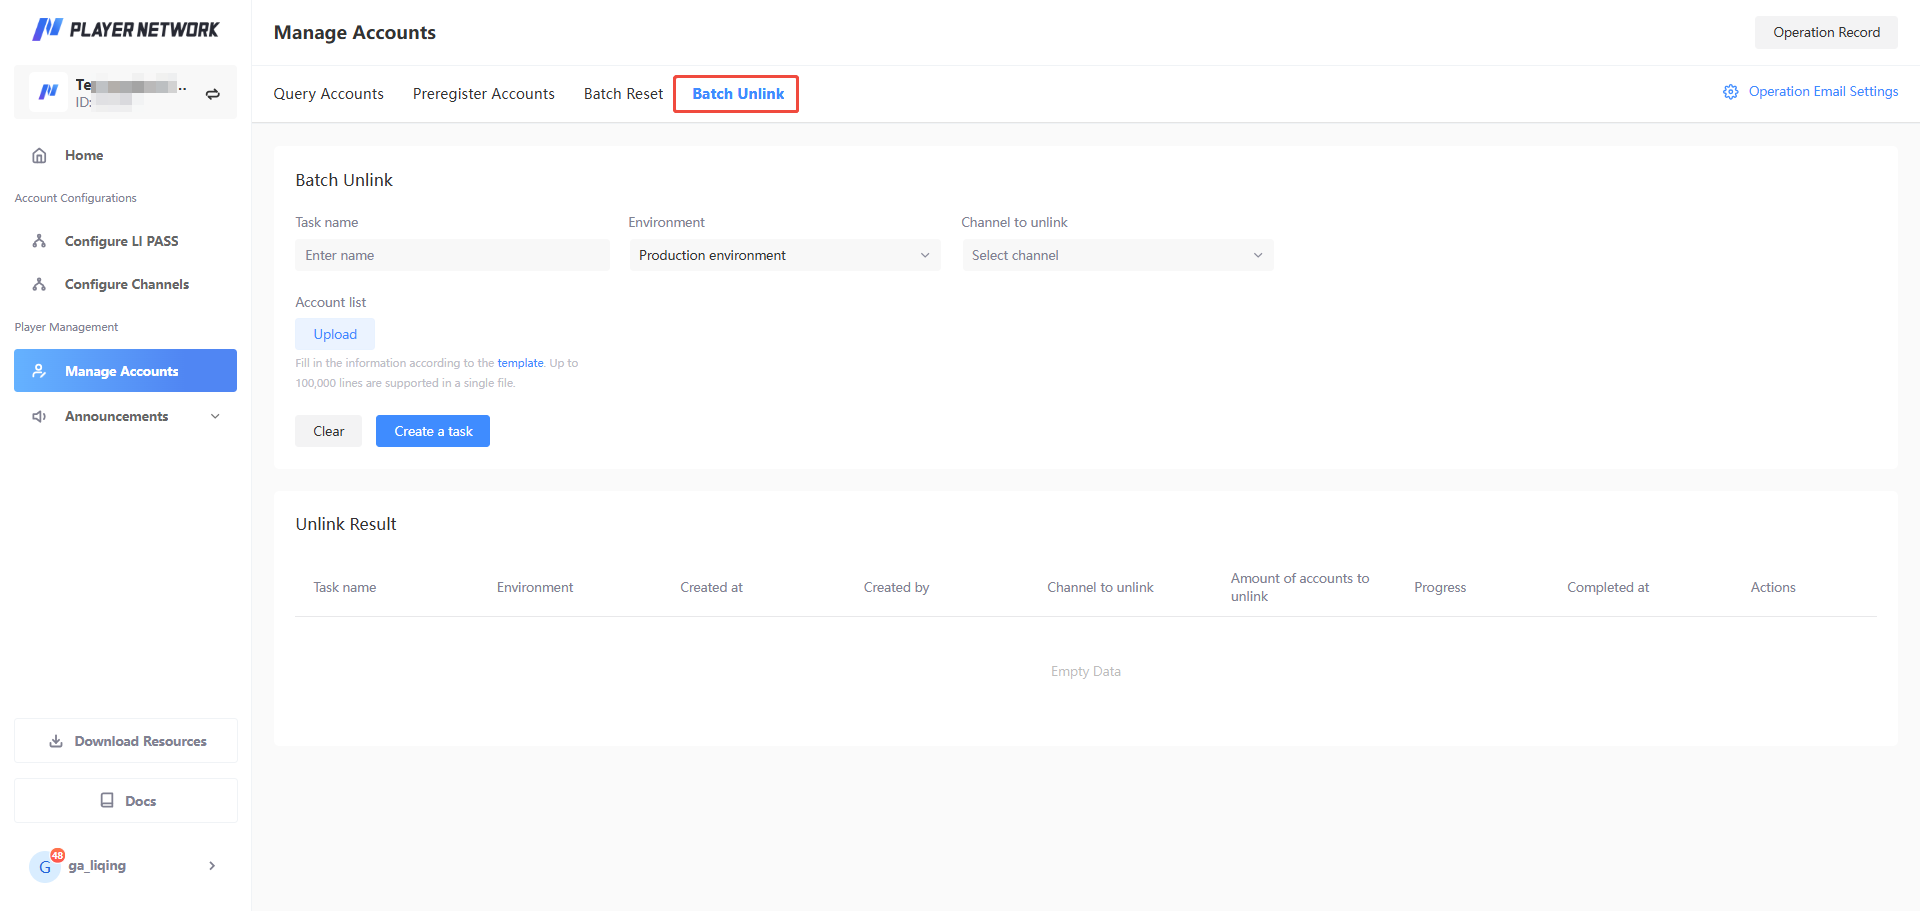Expand the Announcements menu chevron

(215, 417)
